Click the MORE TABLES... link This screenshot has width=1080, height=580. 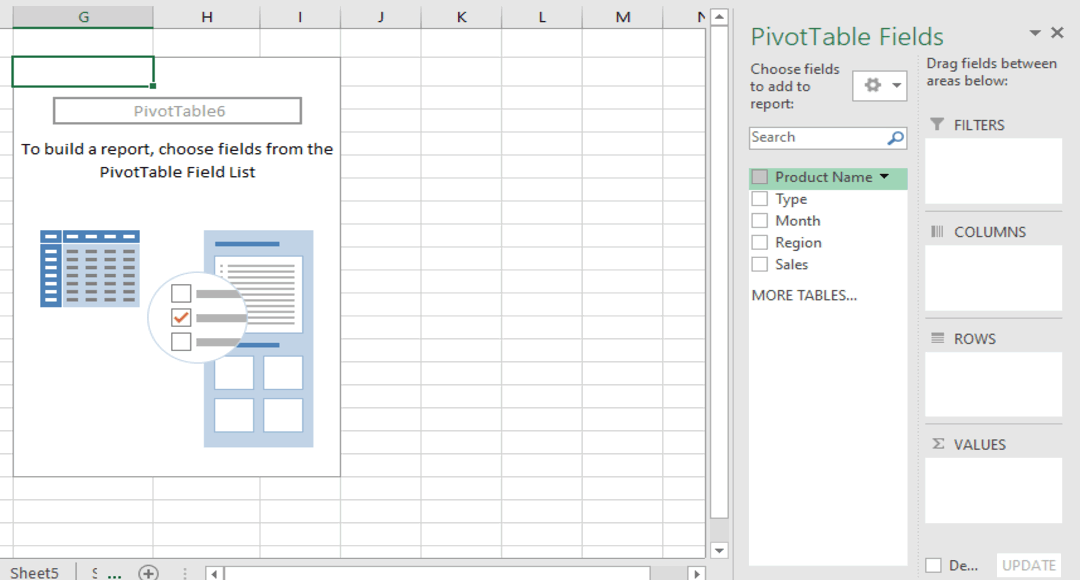[804, 295]
